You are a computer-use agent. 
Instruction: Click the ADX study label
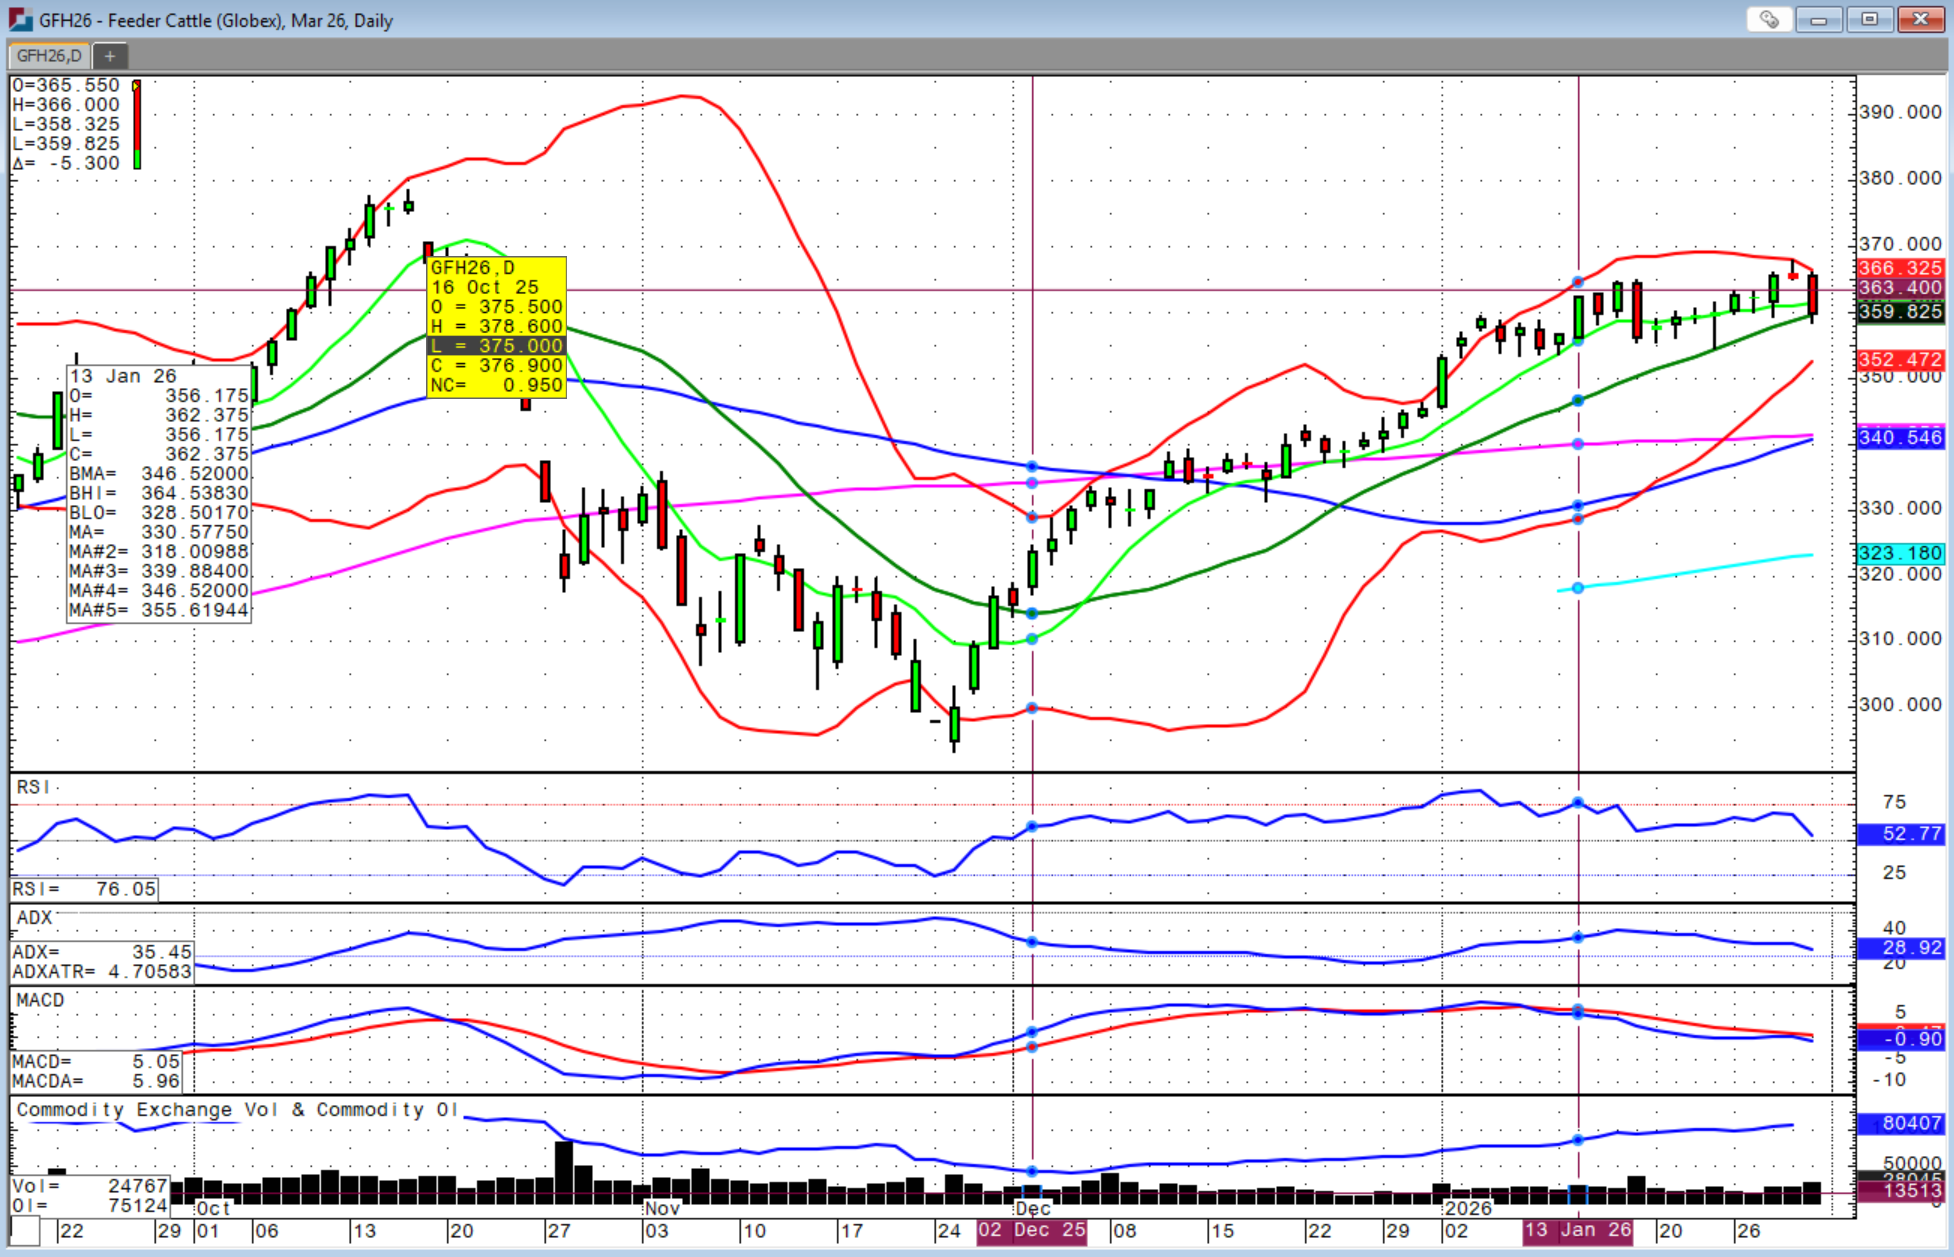[x=34, y=917]
